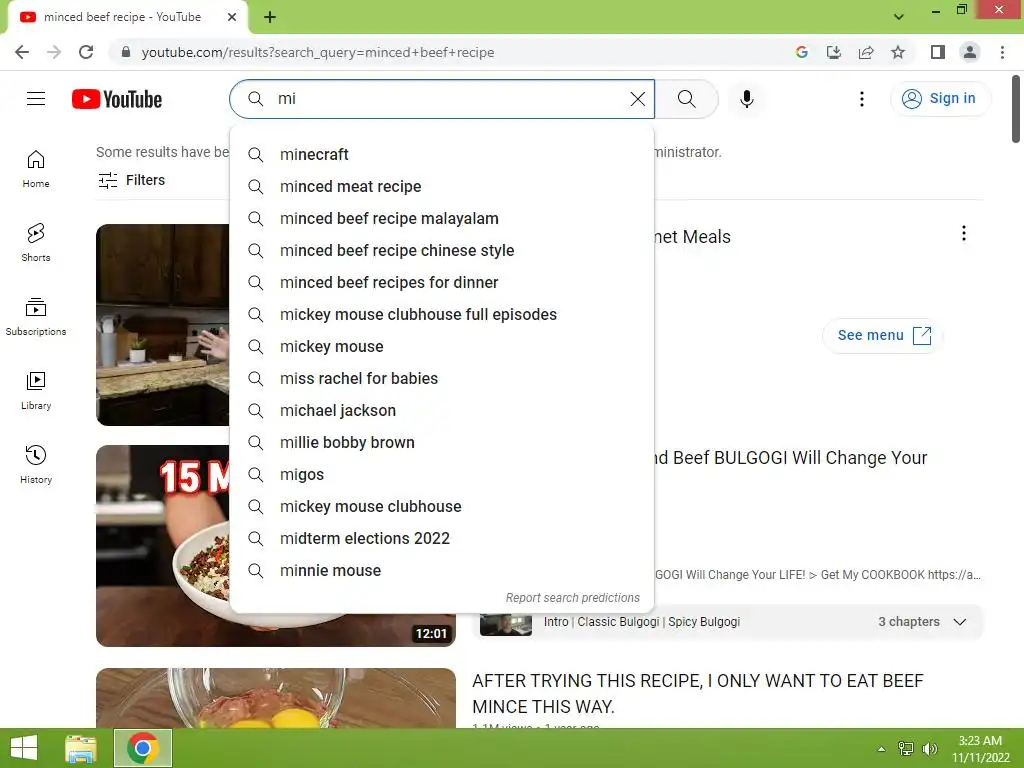Open History in the sidebar
This screenshot has height=768, width=1024.
point(36,464)
